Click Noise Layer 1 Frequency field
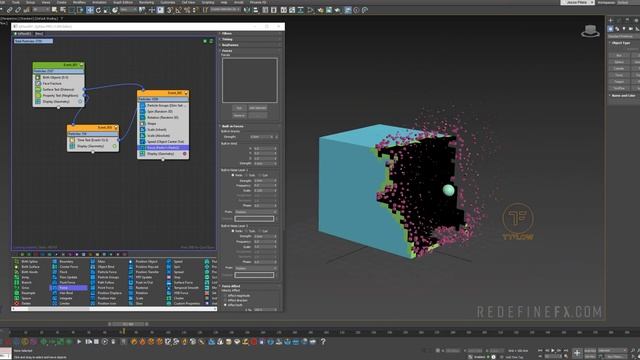The height and width of the screenshot is (360, 640). [x=264, y=185]
